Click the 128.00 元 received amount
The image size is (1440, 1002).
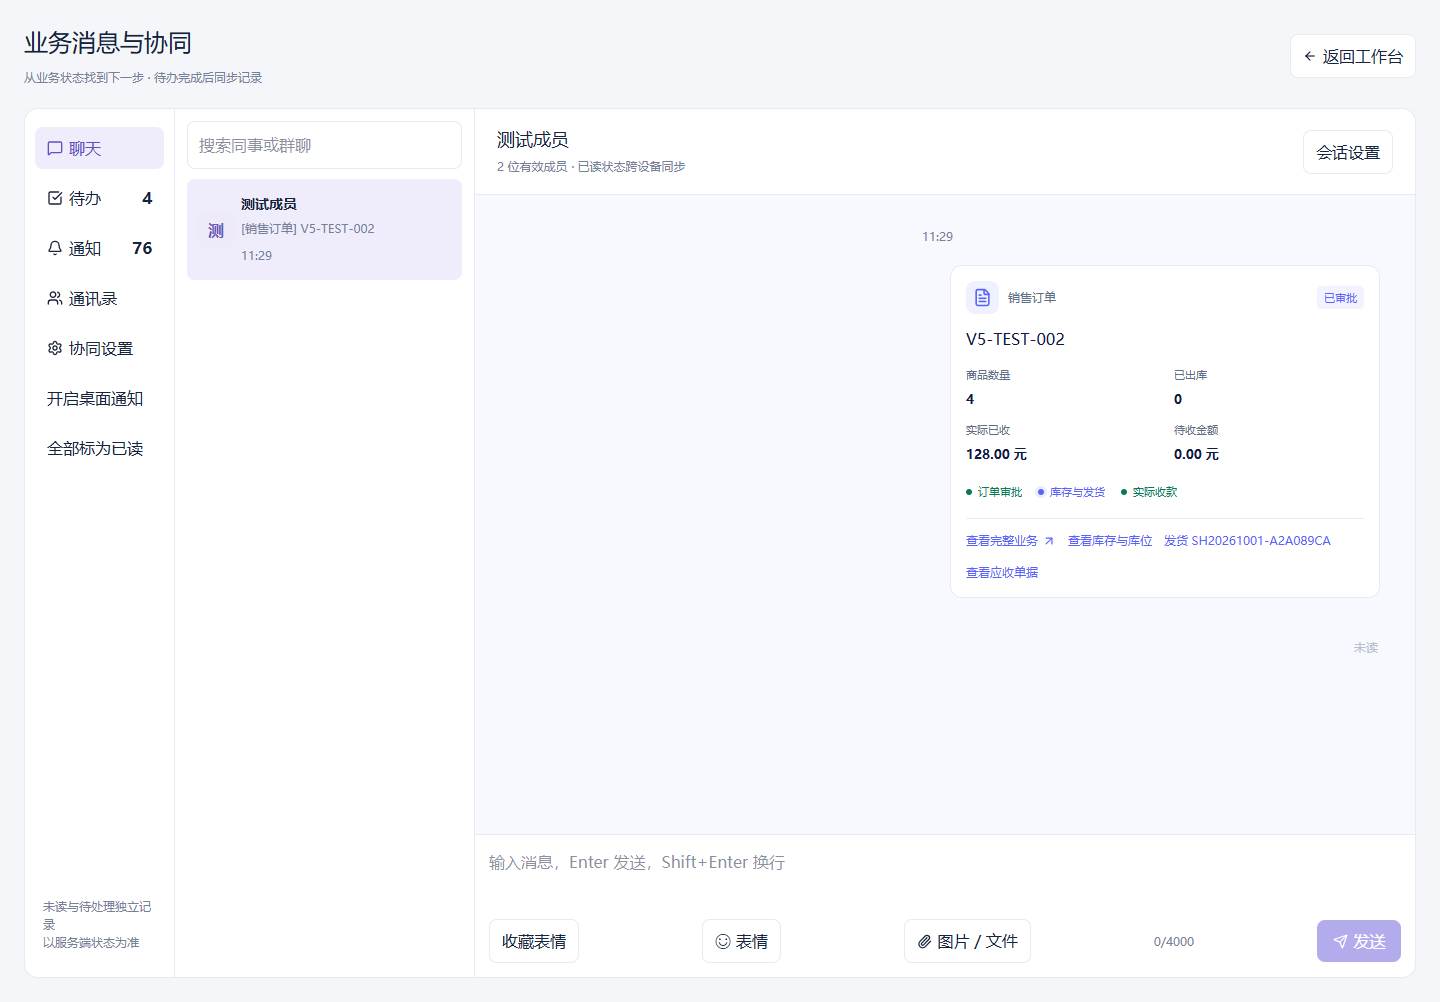tap(996, 454)
